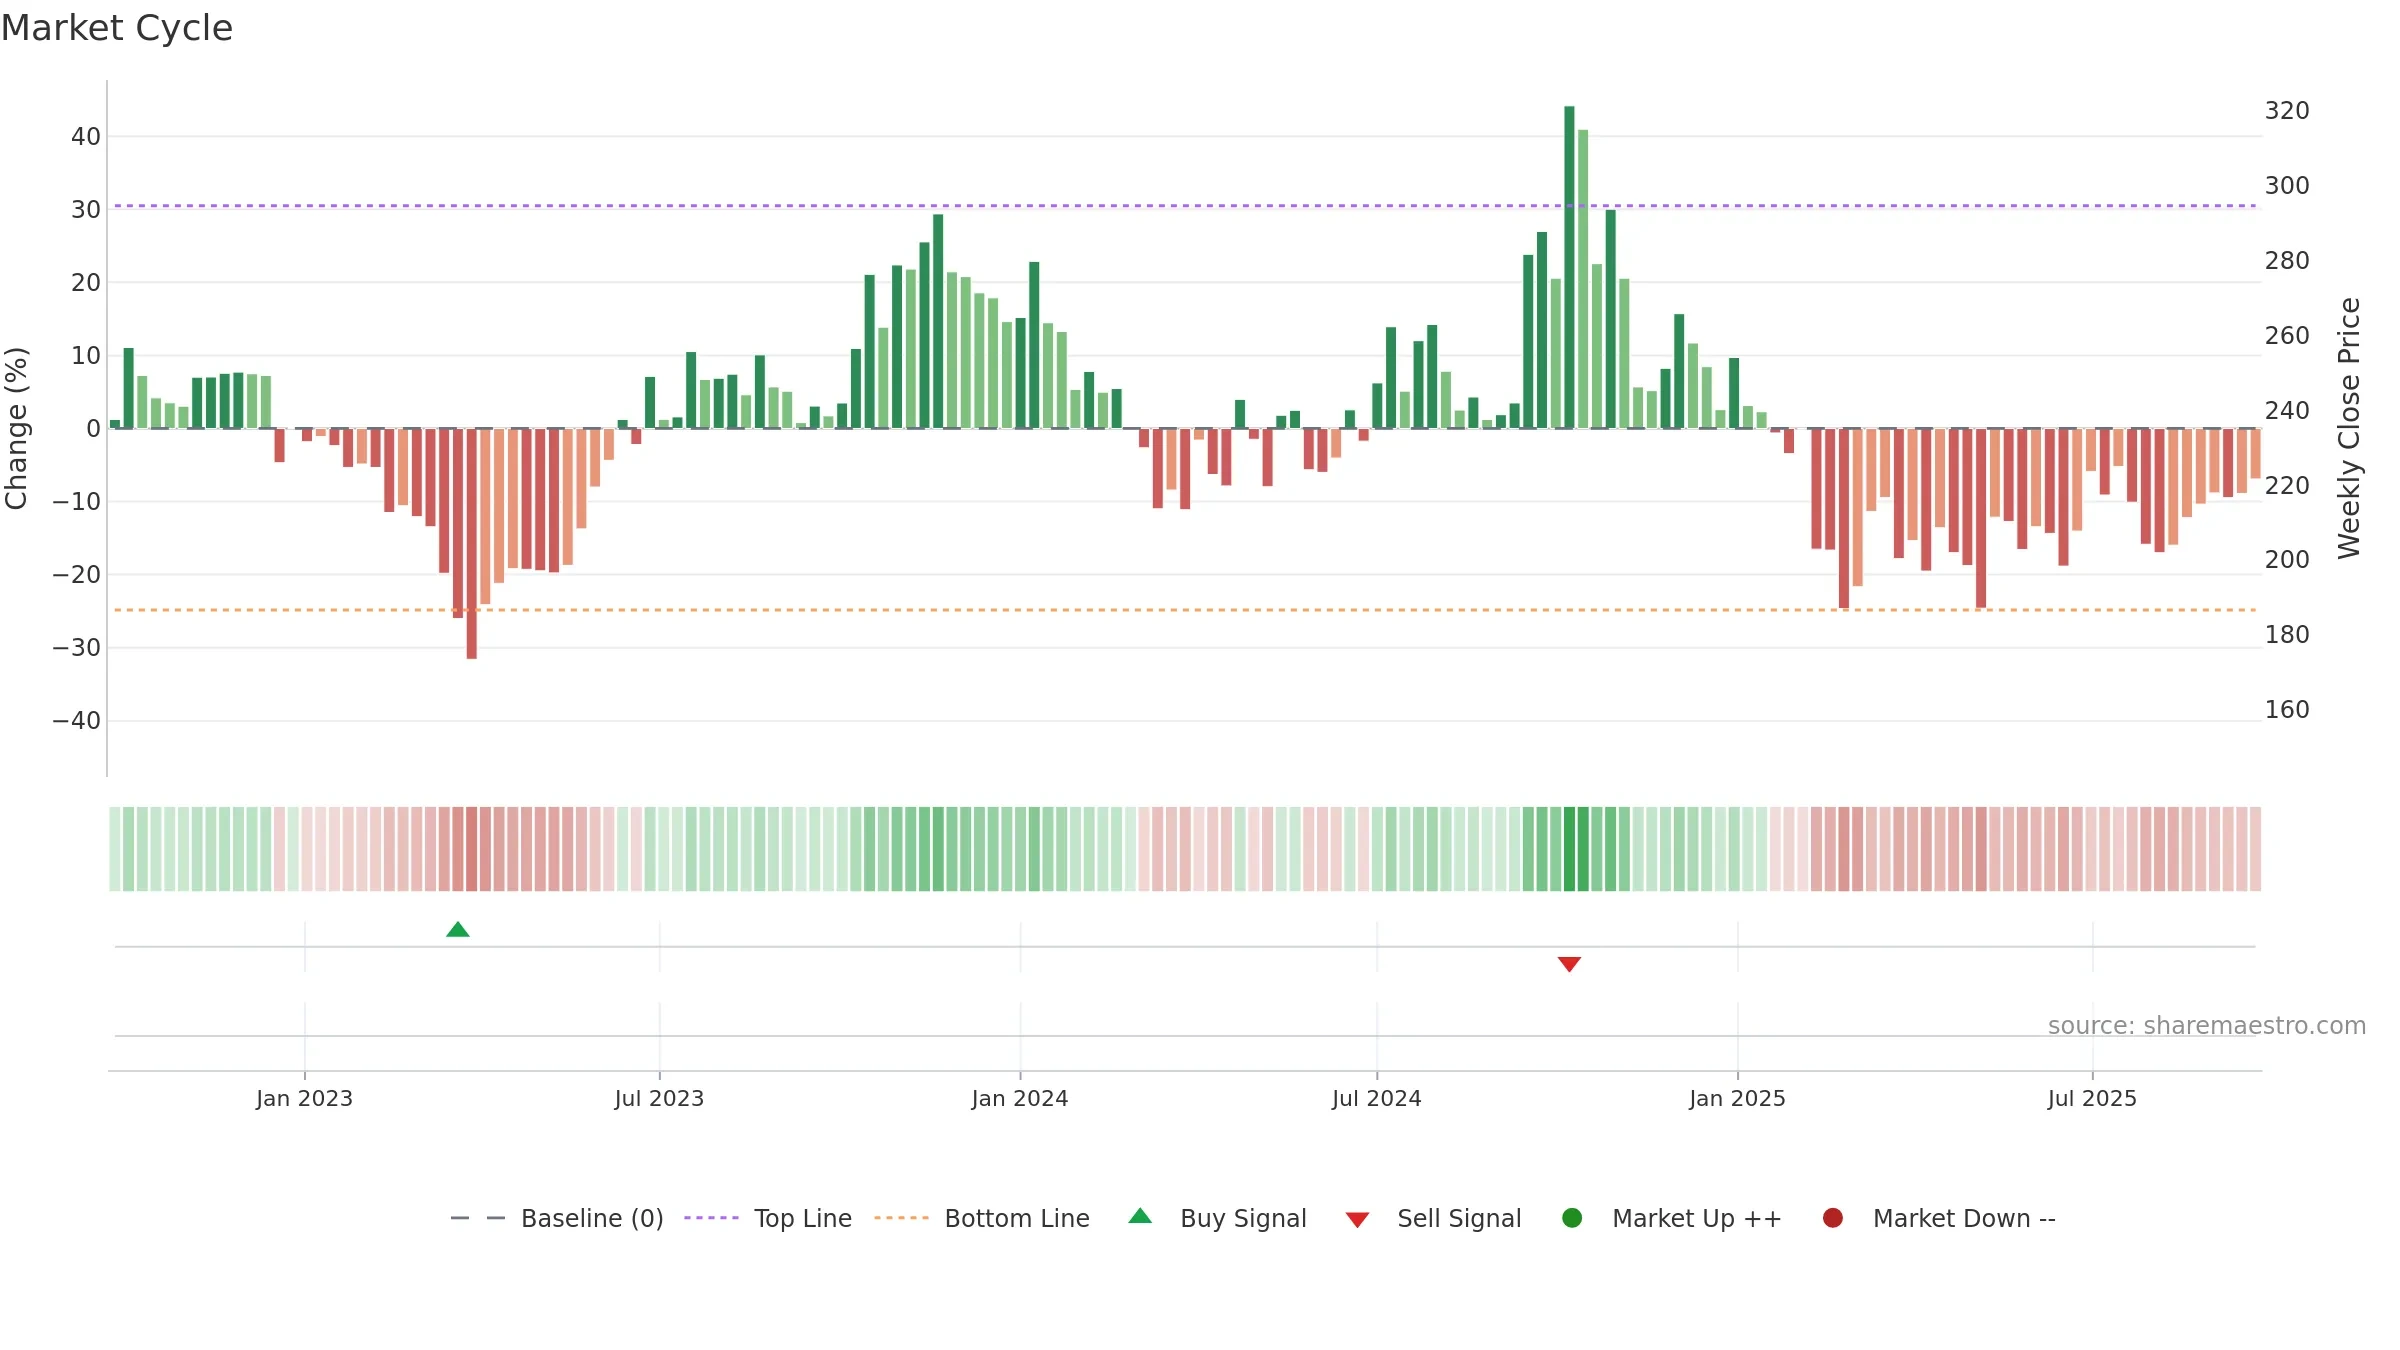Click the Jul 2024 axis label
The image size is (2400, 1350).
click(x=1377, y=1098)
